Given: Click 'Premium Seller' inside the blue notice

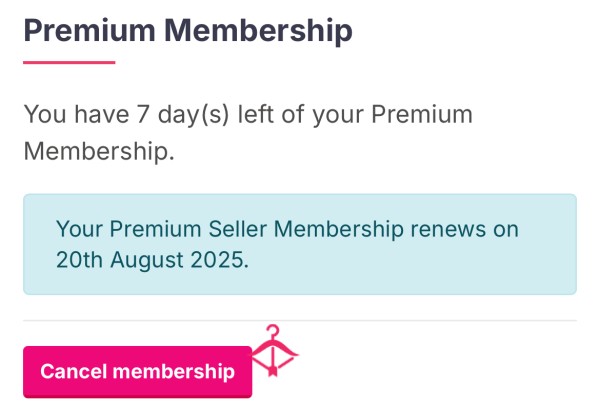Looking at the screenshot, I should point(188,229).
